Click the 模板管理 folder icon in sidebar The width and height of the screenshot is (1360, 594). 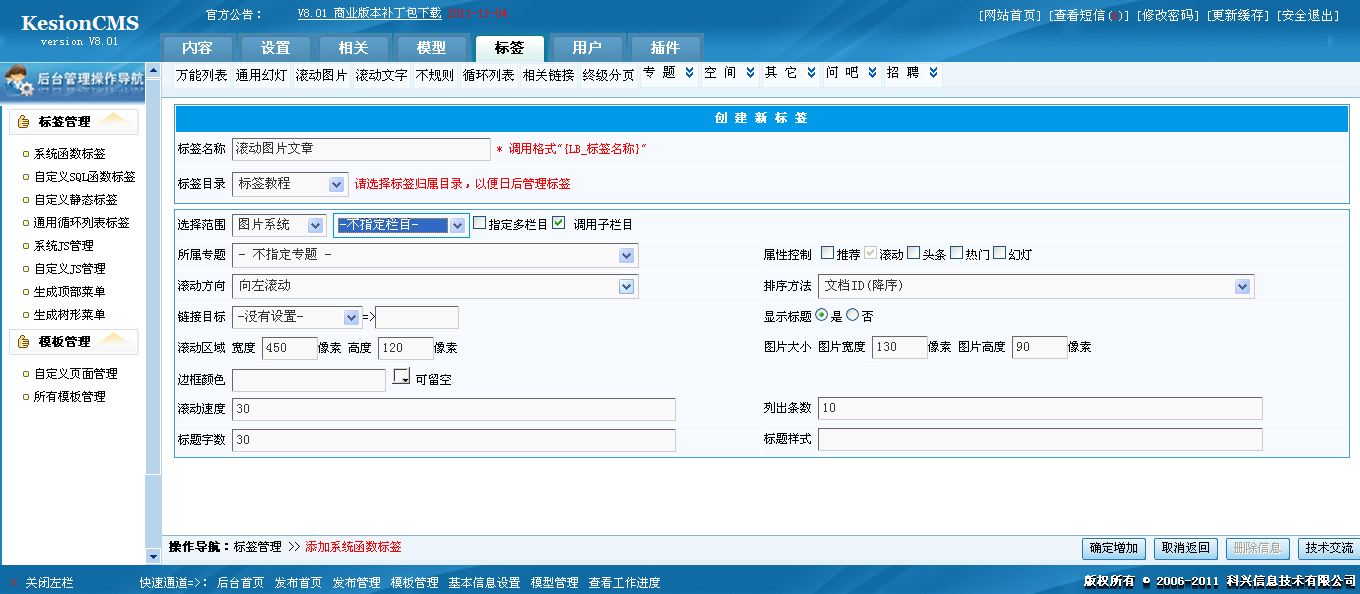coord(23,342)
